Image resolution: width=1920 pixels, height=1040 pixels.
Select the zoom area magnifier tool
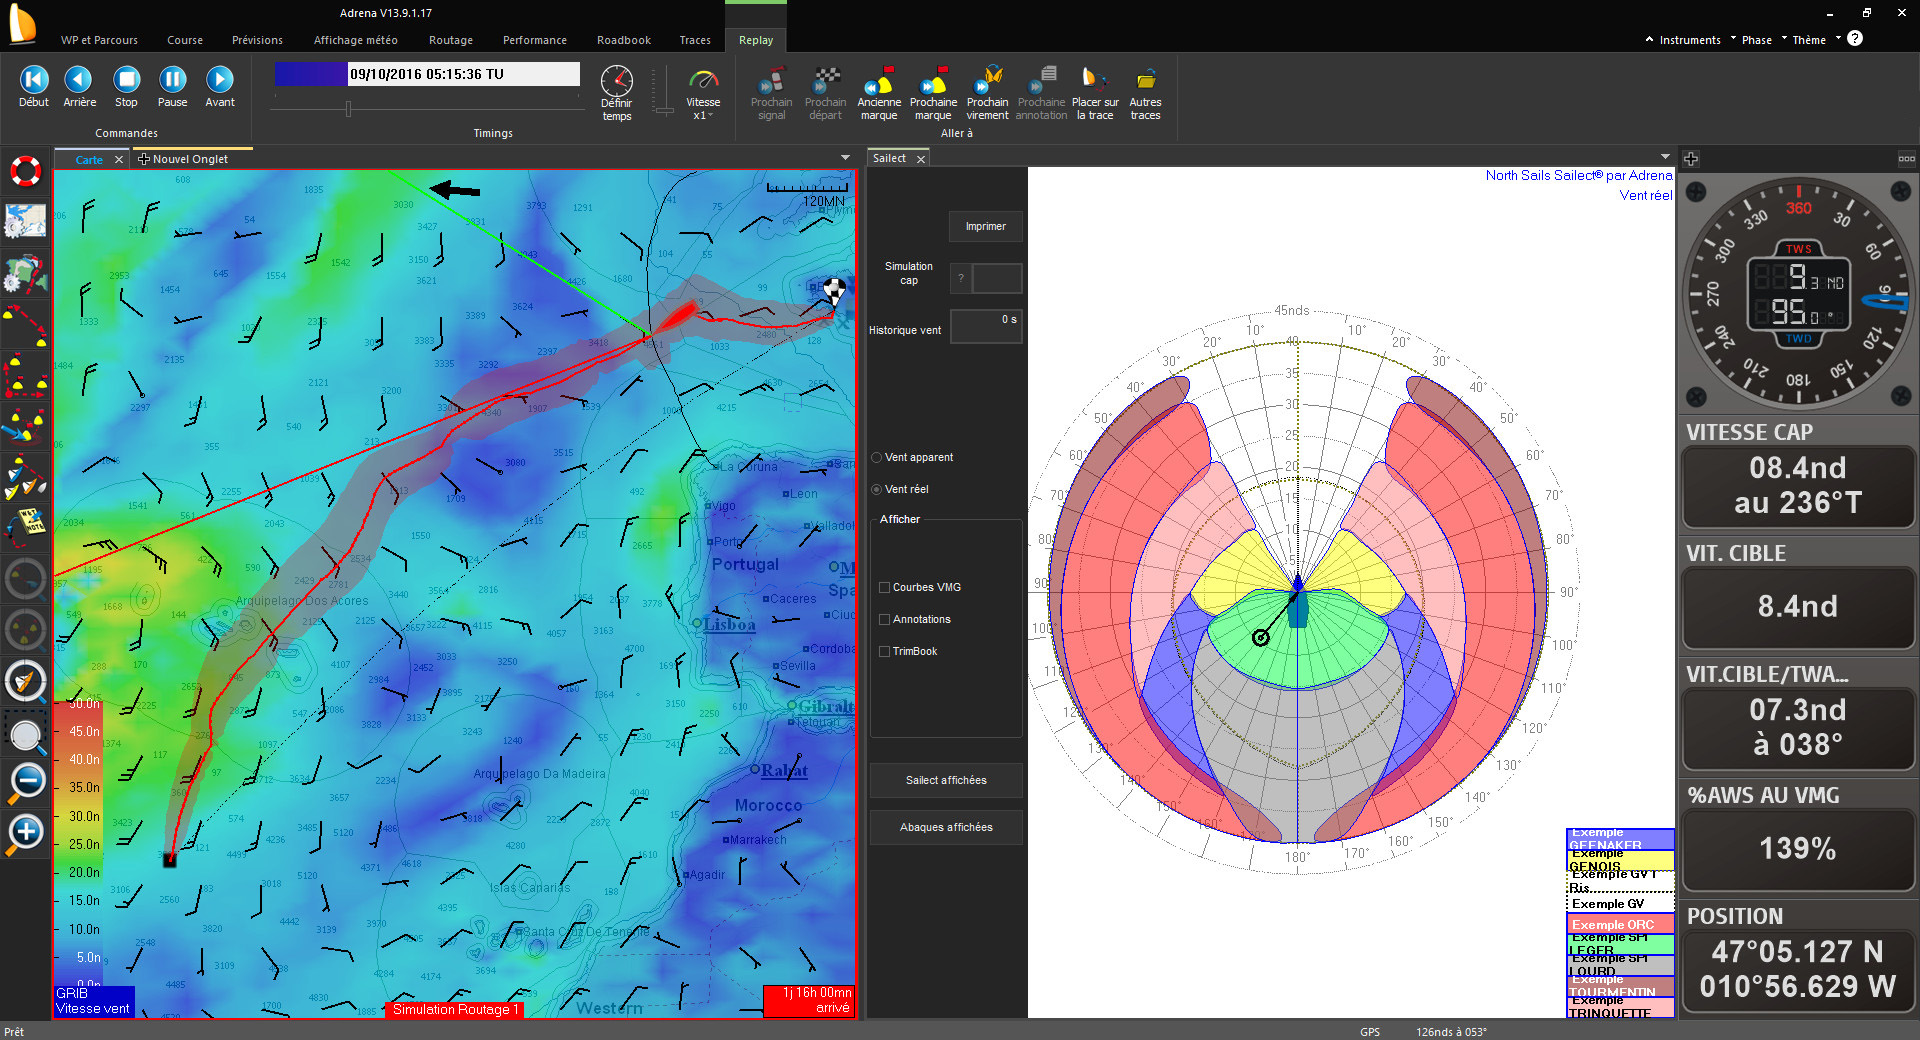click(26, 736)
